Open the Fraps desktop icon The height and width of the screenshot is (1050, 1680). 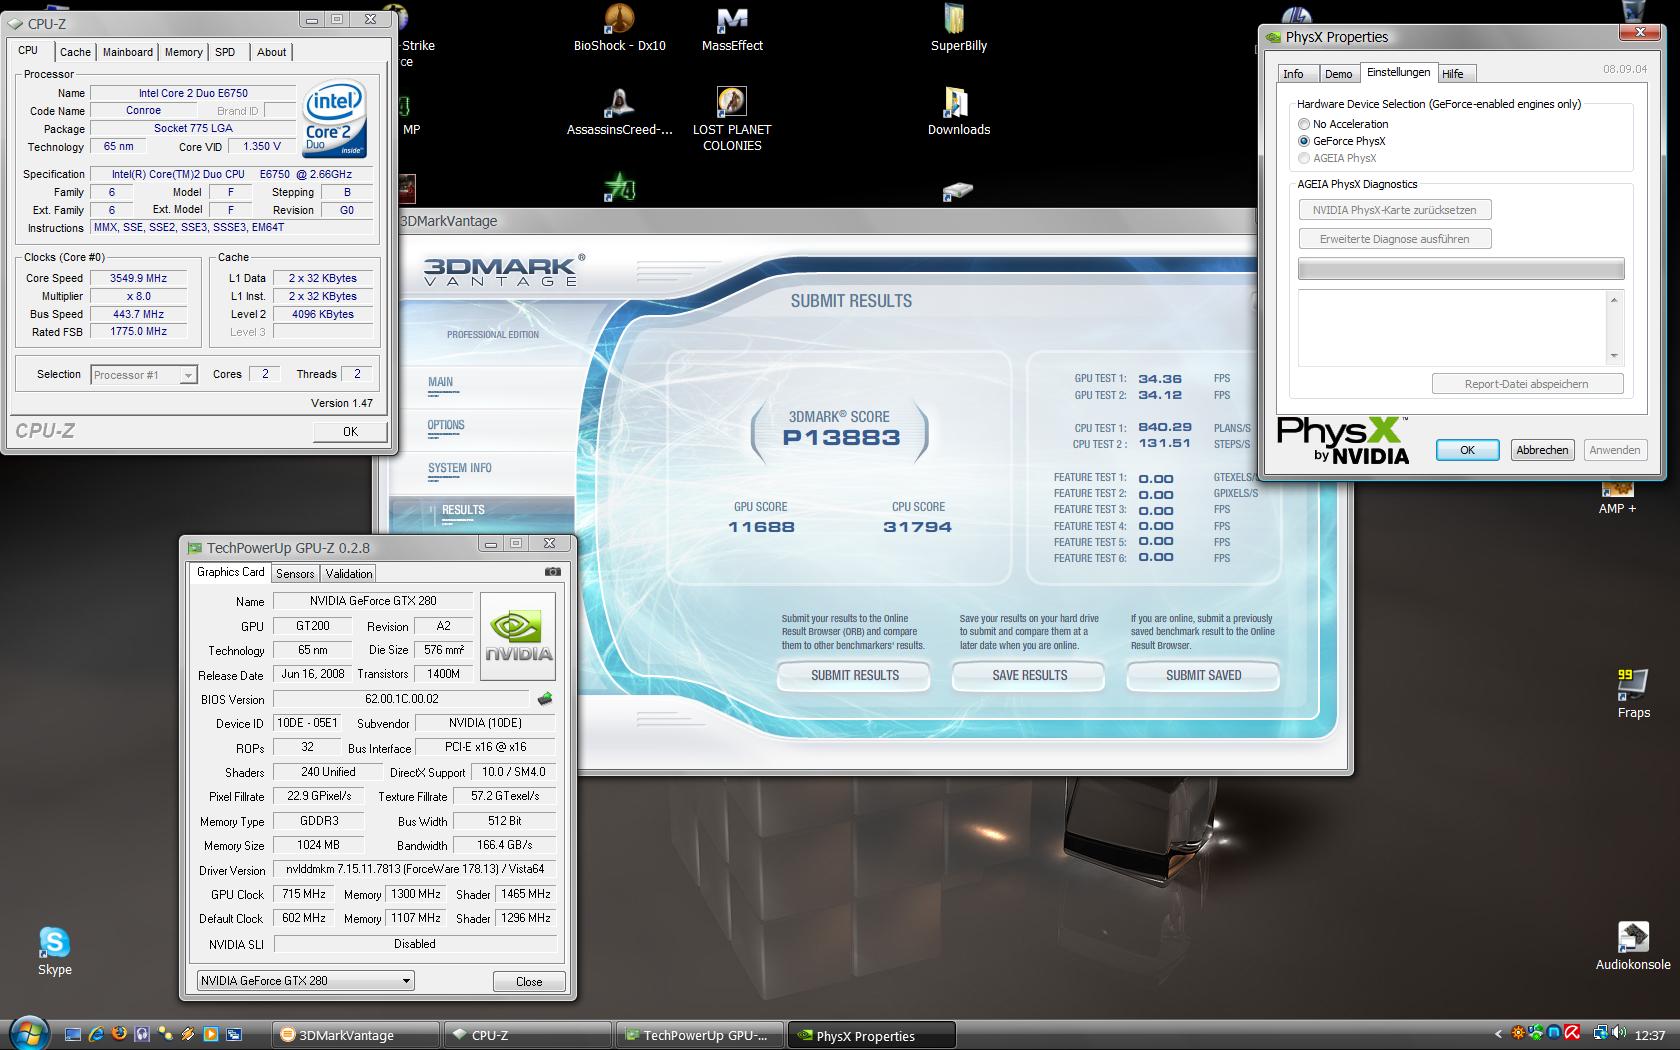1633,694
